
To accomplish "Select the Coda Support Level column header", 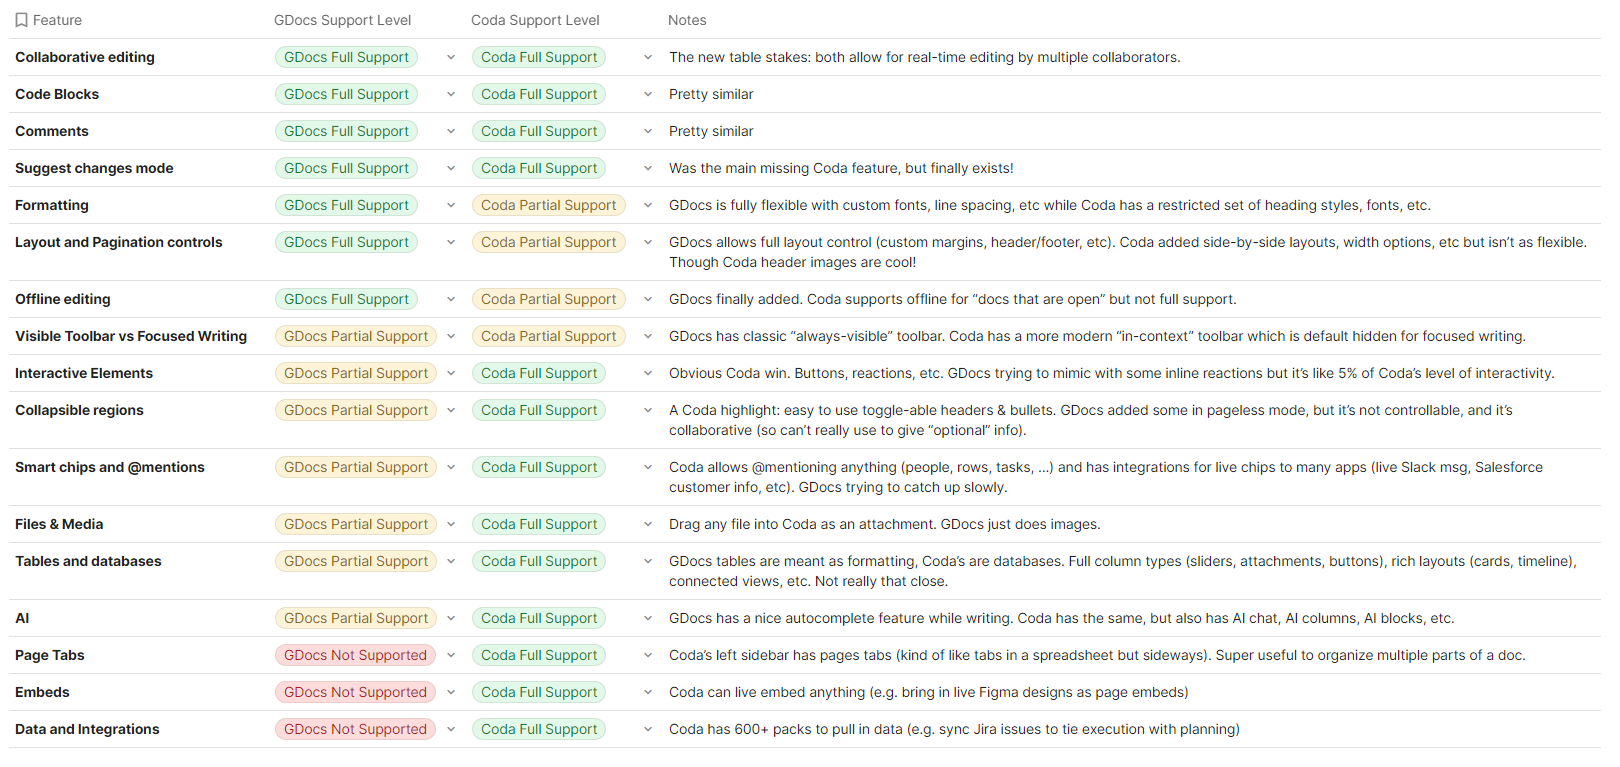I will [535, 20].
